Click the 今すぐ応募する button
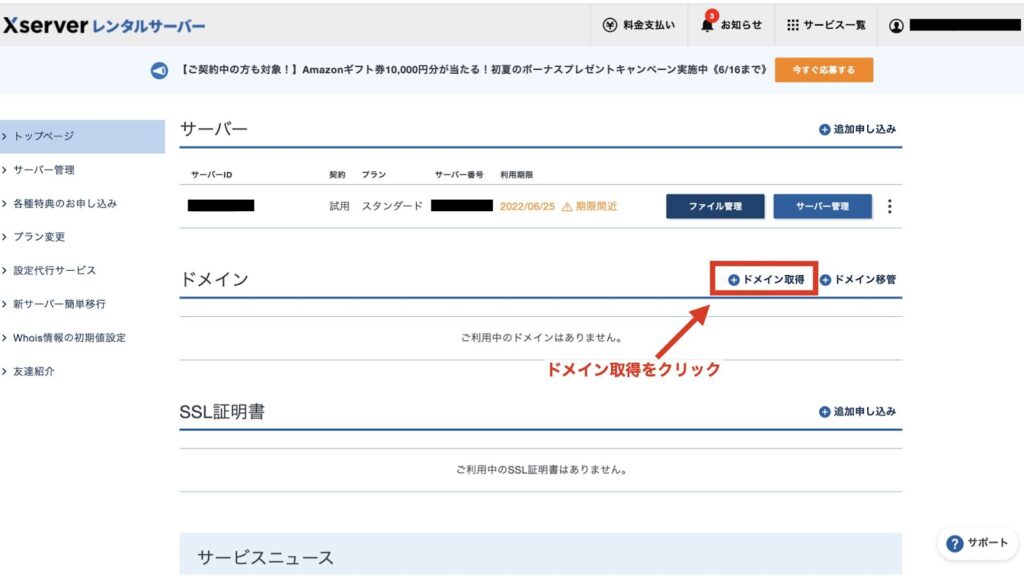Viewport: 1024px width, 576px height. coord(824,70)
